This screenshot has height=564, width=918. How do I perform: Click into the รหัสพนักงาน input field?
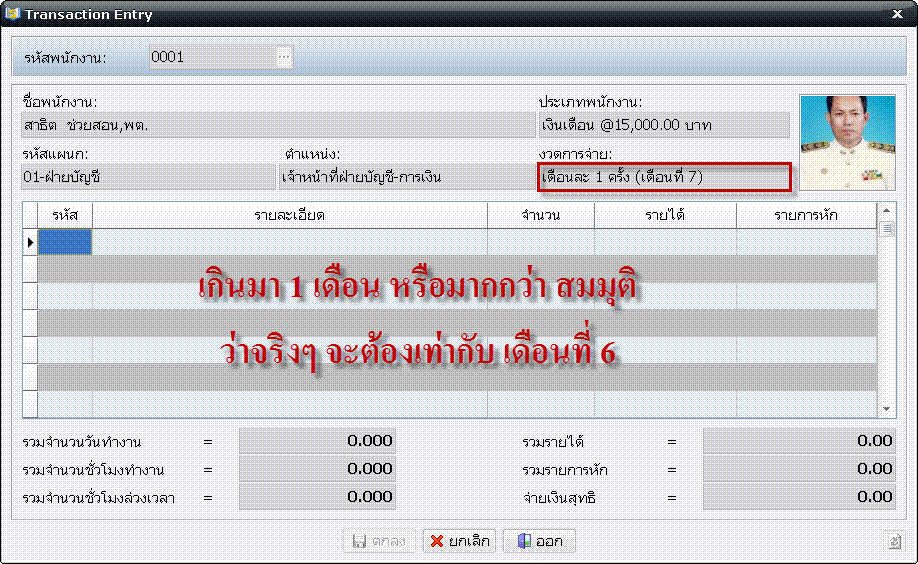(x=212, y=57)
